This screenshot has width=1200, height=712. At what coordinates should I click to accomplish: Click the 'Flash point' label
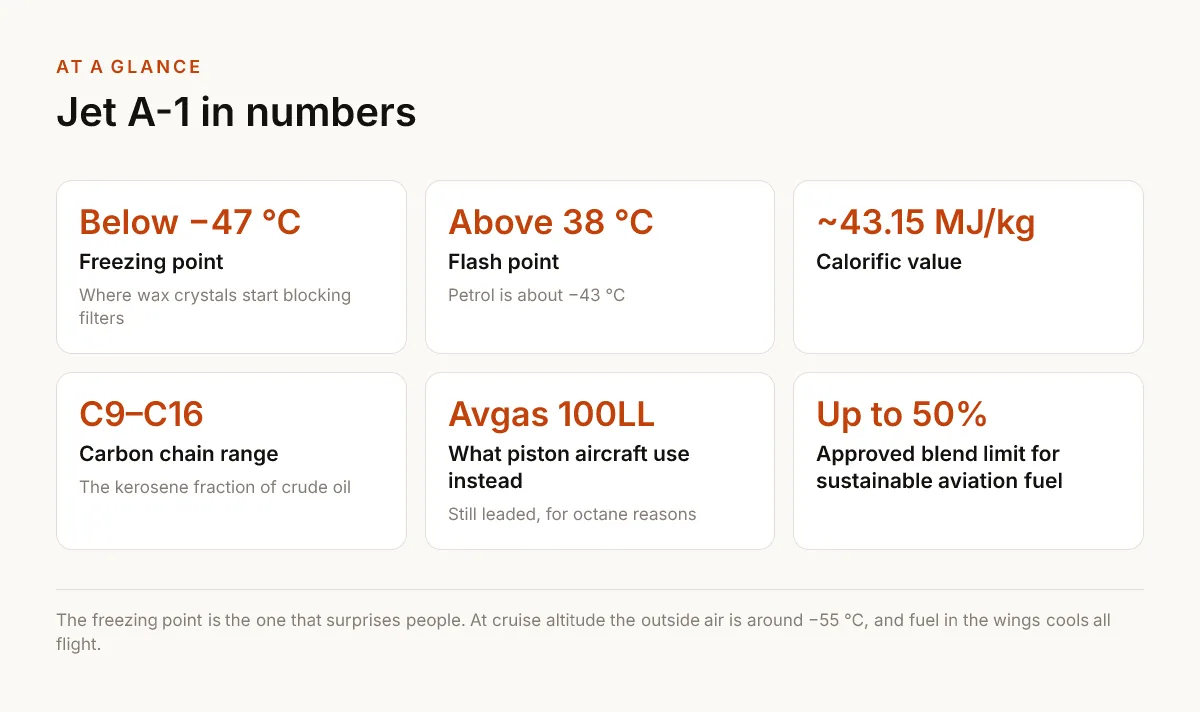click(x=504, y=262)
